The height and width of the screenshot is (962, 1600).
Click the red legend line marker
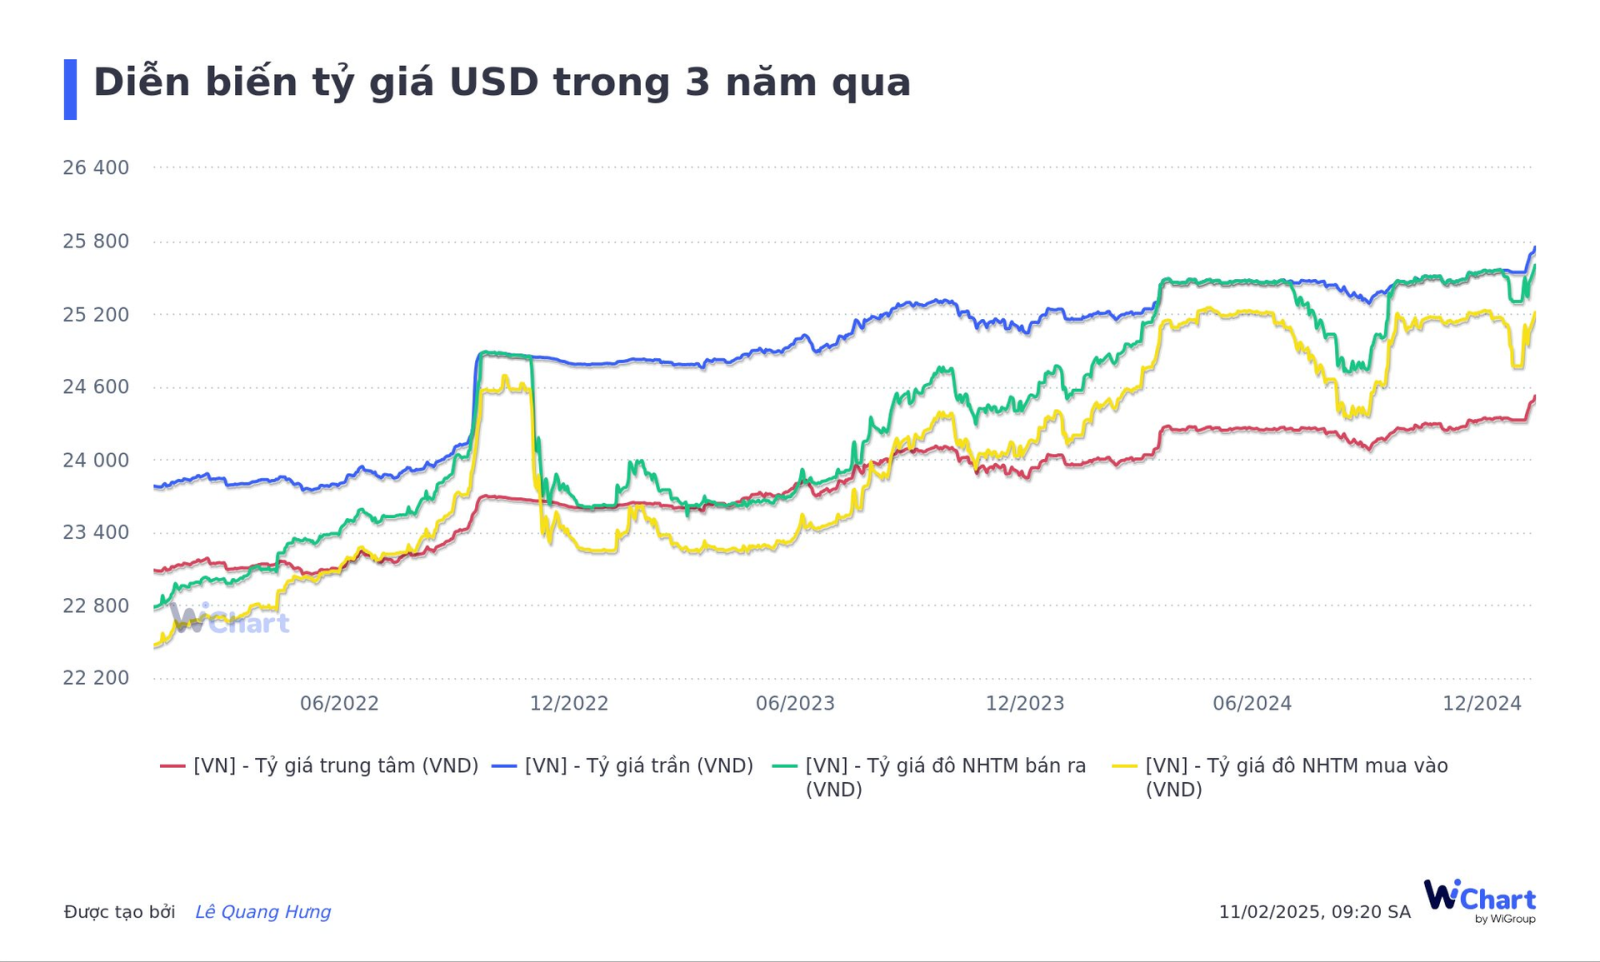[173, 767]
